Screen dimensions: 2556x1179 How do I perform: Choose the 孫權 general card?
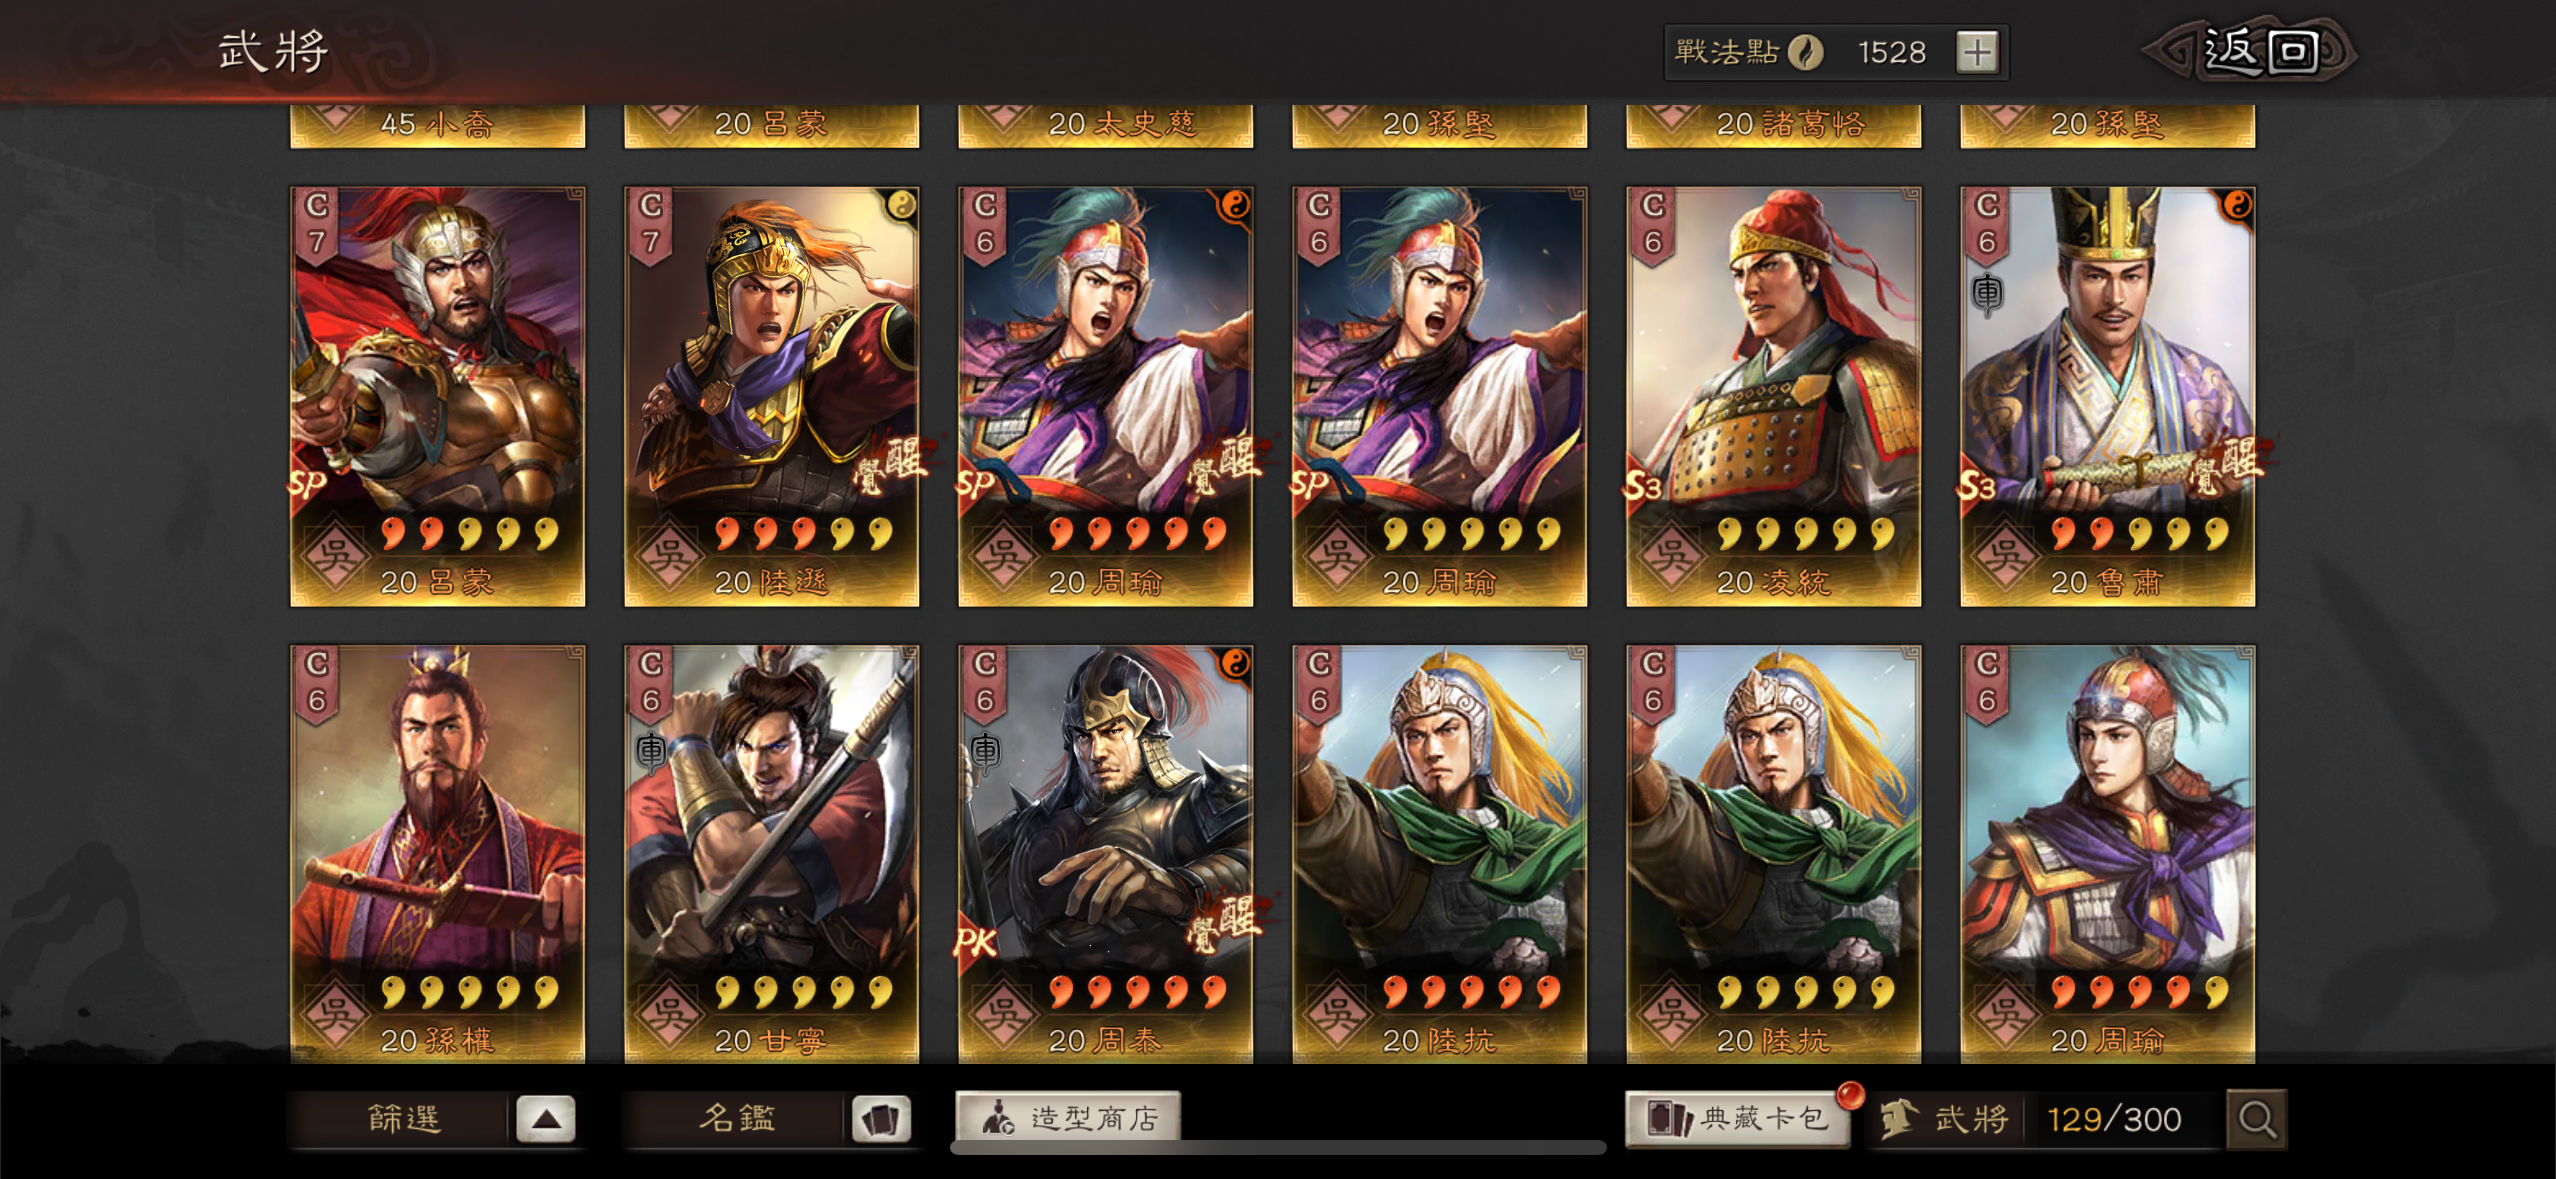click(438, 854)
